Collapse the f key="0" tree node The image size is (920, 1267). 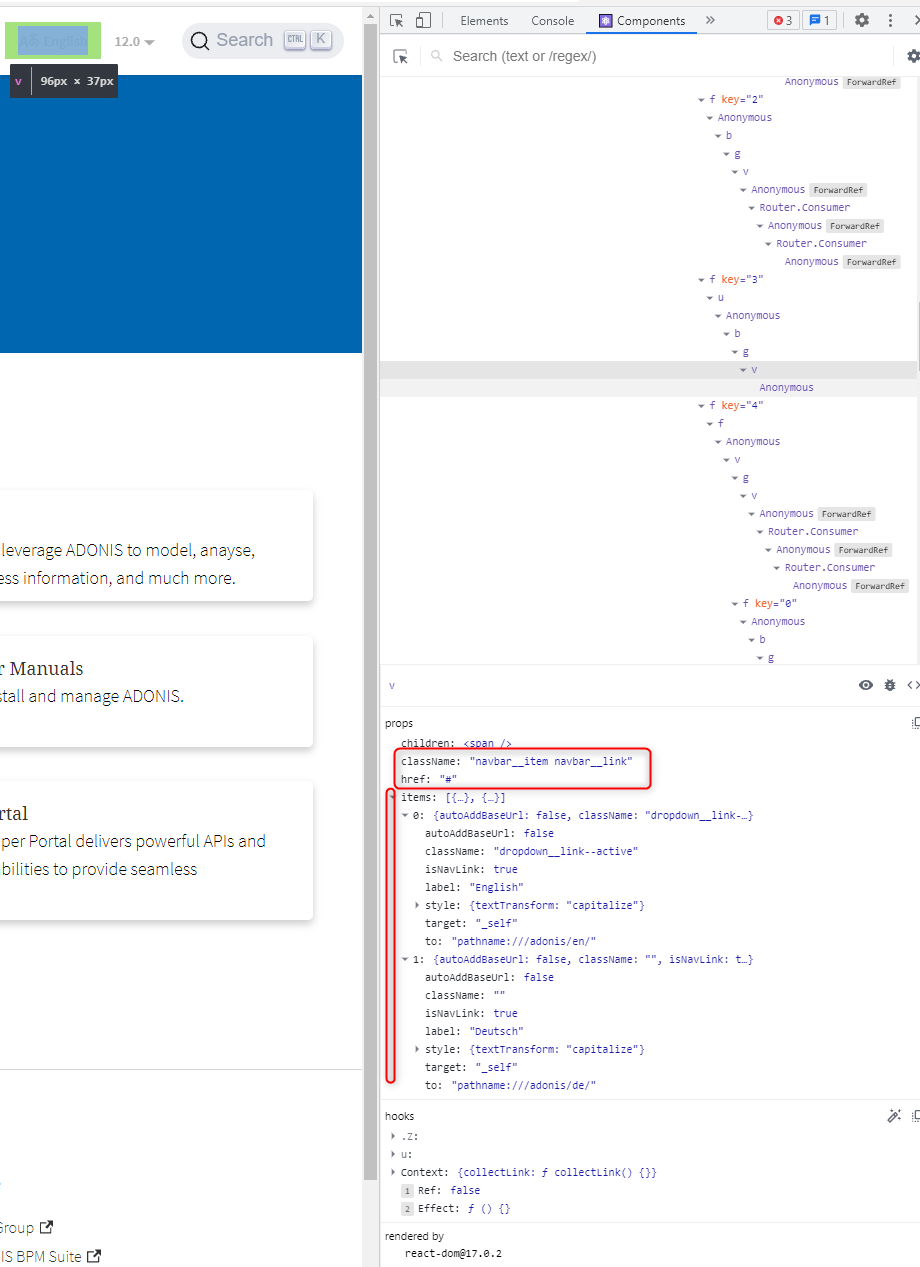[735, 603]
